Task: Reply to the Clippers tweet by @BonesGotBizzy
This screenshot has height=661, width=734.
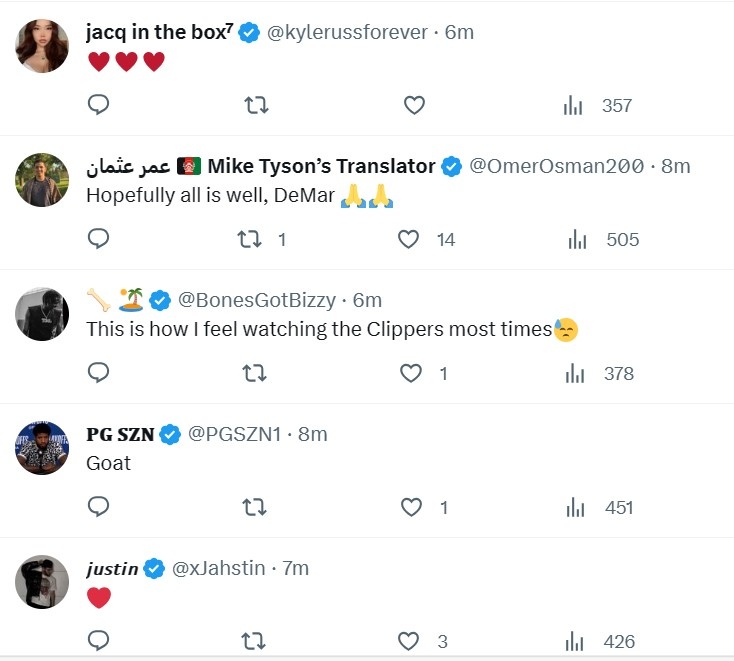Action: [x=98, y=373]
